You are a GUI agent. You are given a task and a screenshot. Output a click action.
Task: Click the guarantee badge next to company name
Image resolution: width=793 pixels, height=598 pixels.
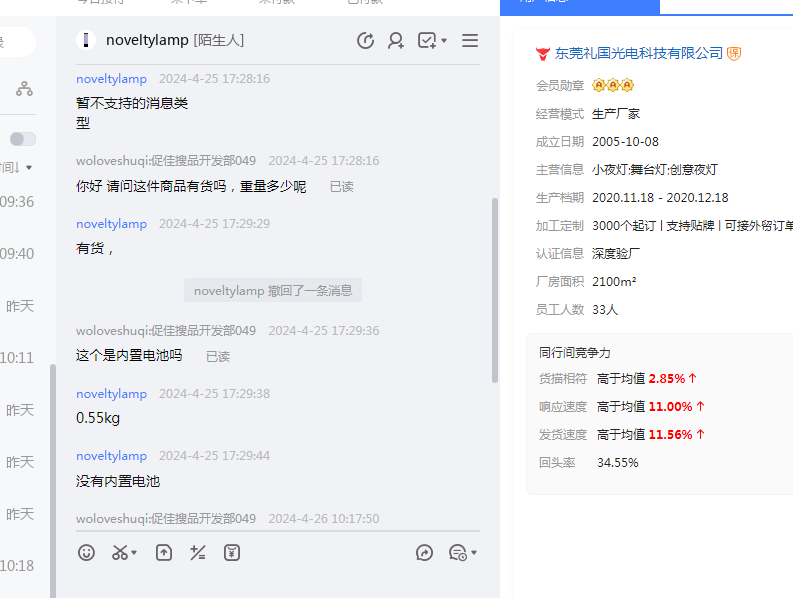tap(734, 54)
